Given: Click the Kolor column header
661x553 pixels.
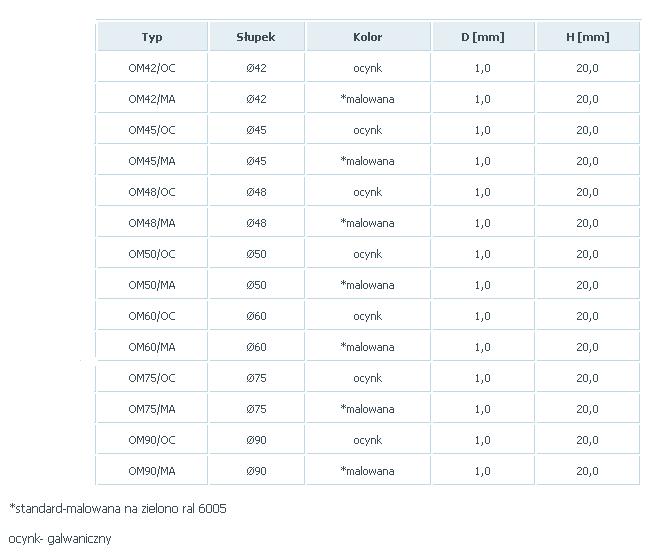Looking at the screenshot, I should click(368, 37).
